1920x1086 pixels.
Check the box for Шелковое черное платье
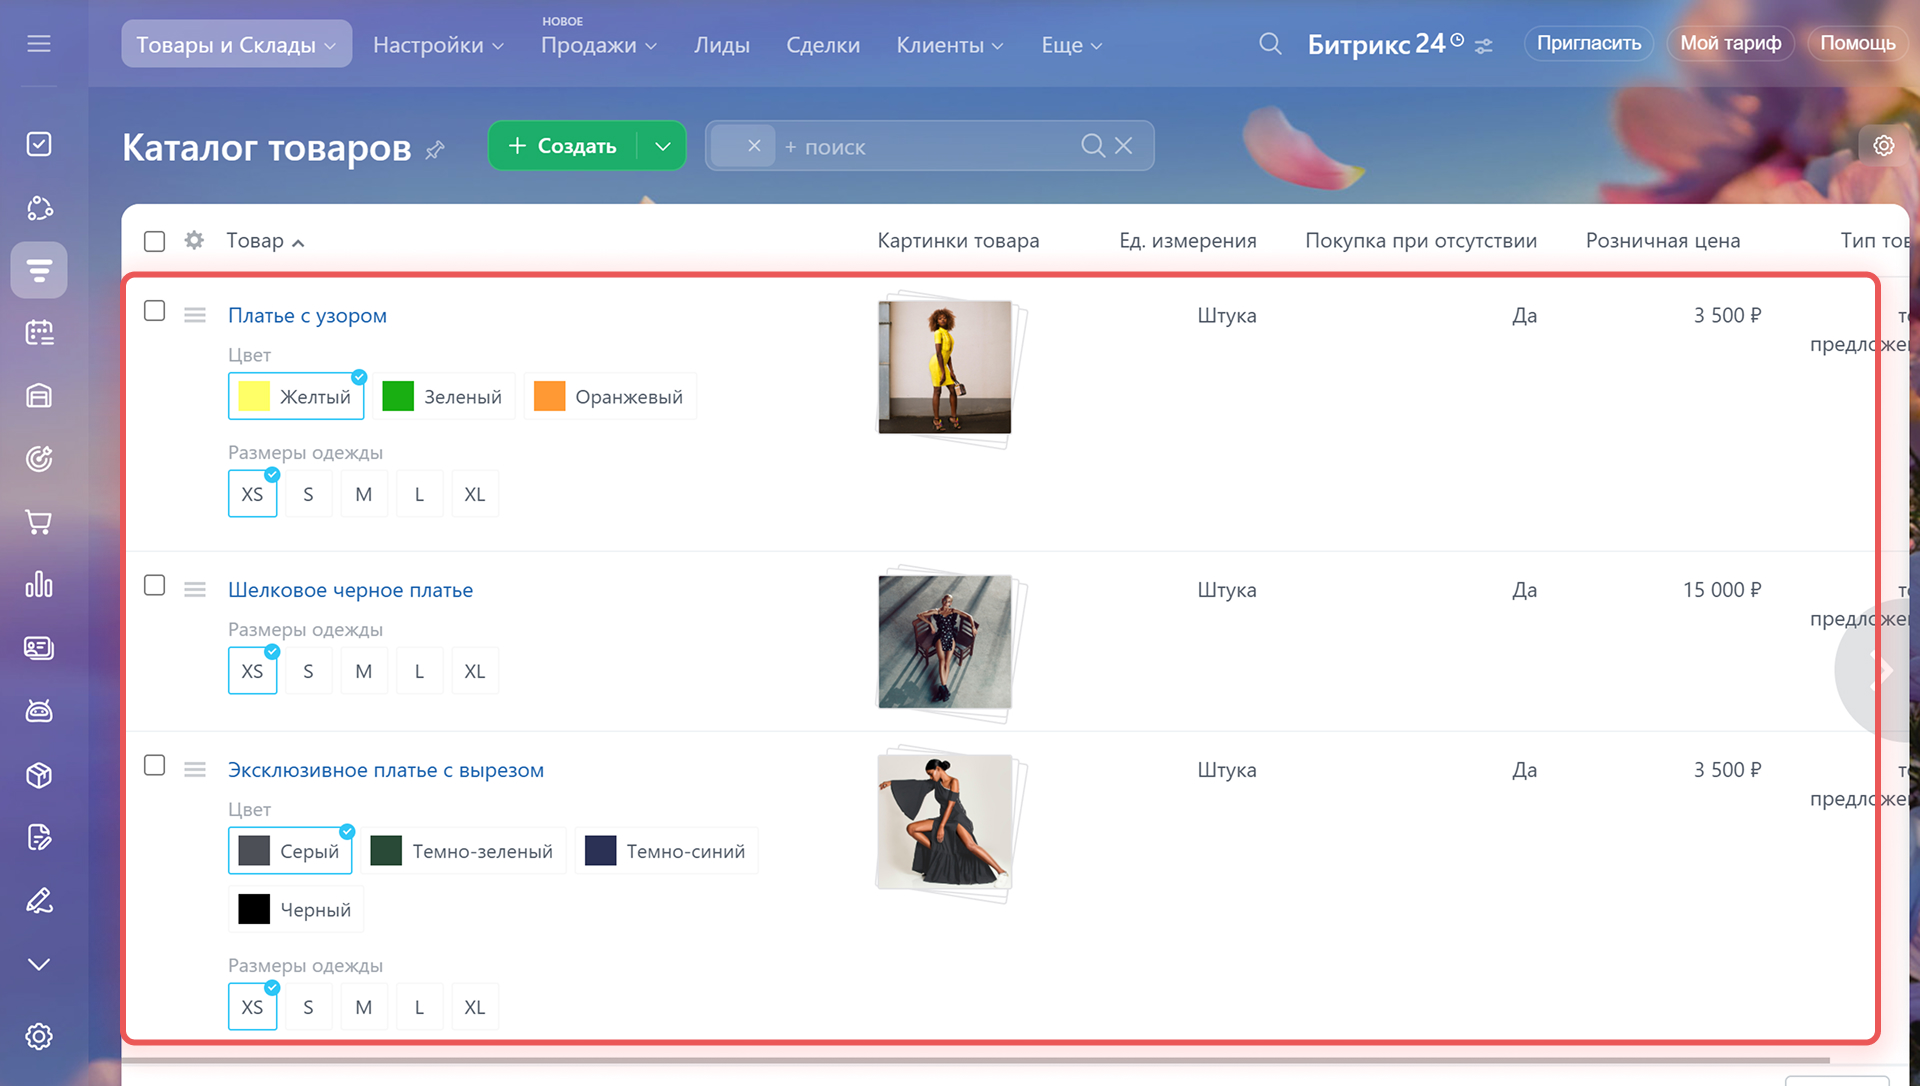154,585
